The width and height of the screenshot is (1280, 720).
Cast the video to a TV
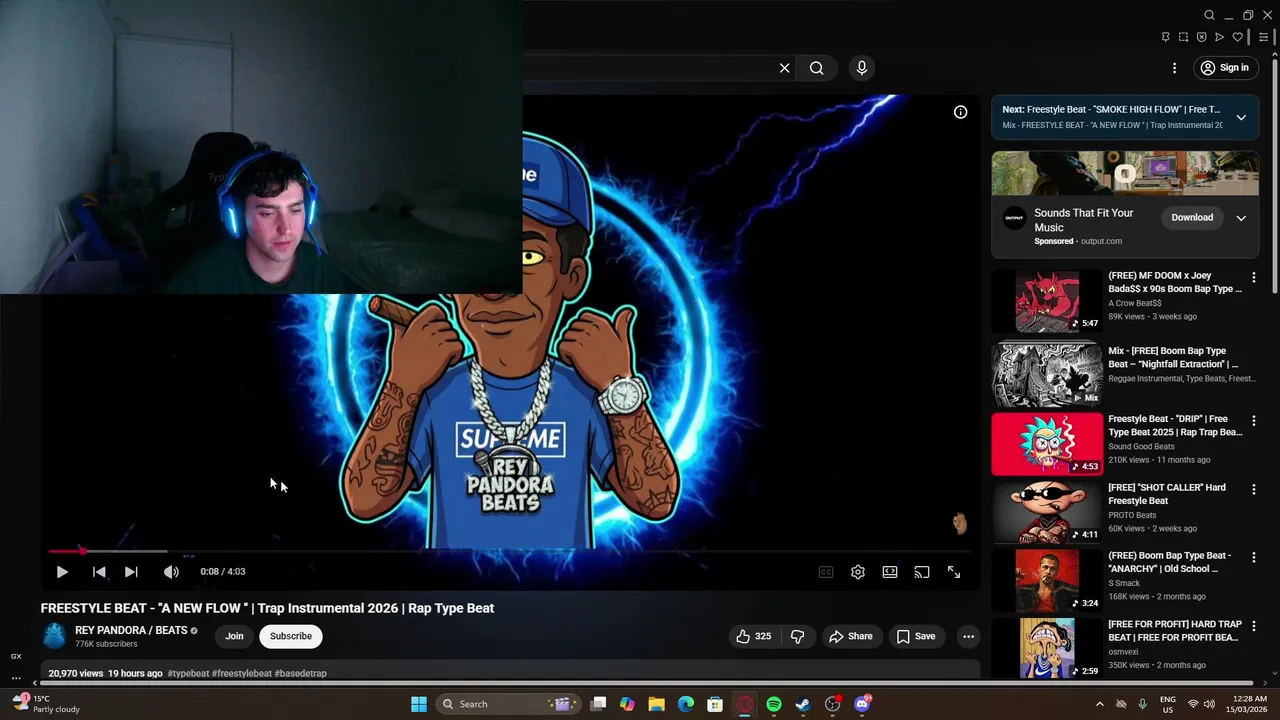click(922, 572)
